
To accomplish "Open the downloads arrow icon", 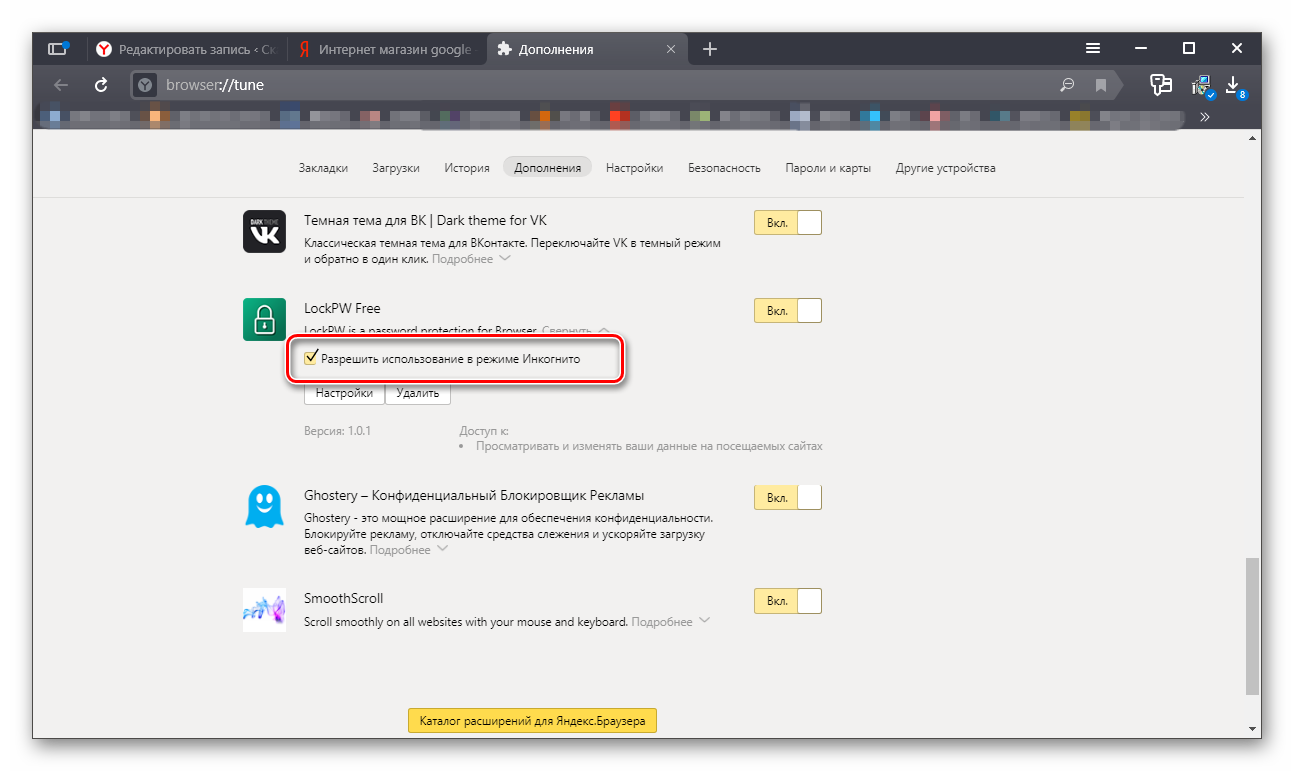I will (x=1233, y=84).
